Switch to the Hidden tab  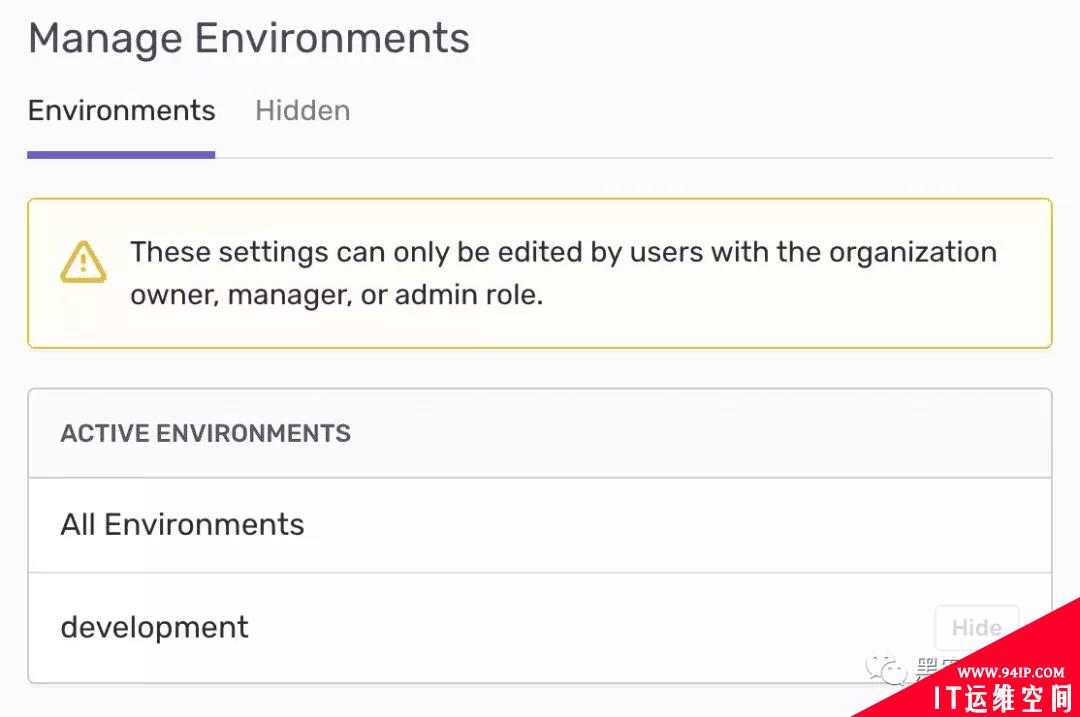tap(302, 111)
